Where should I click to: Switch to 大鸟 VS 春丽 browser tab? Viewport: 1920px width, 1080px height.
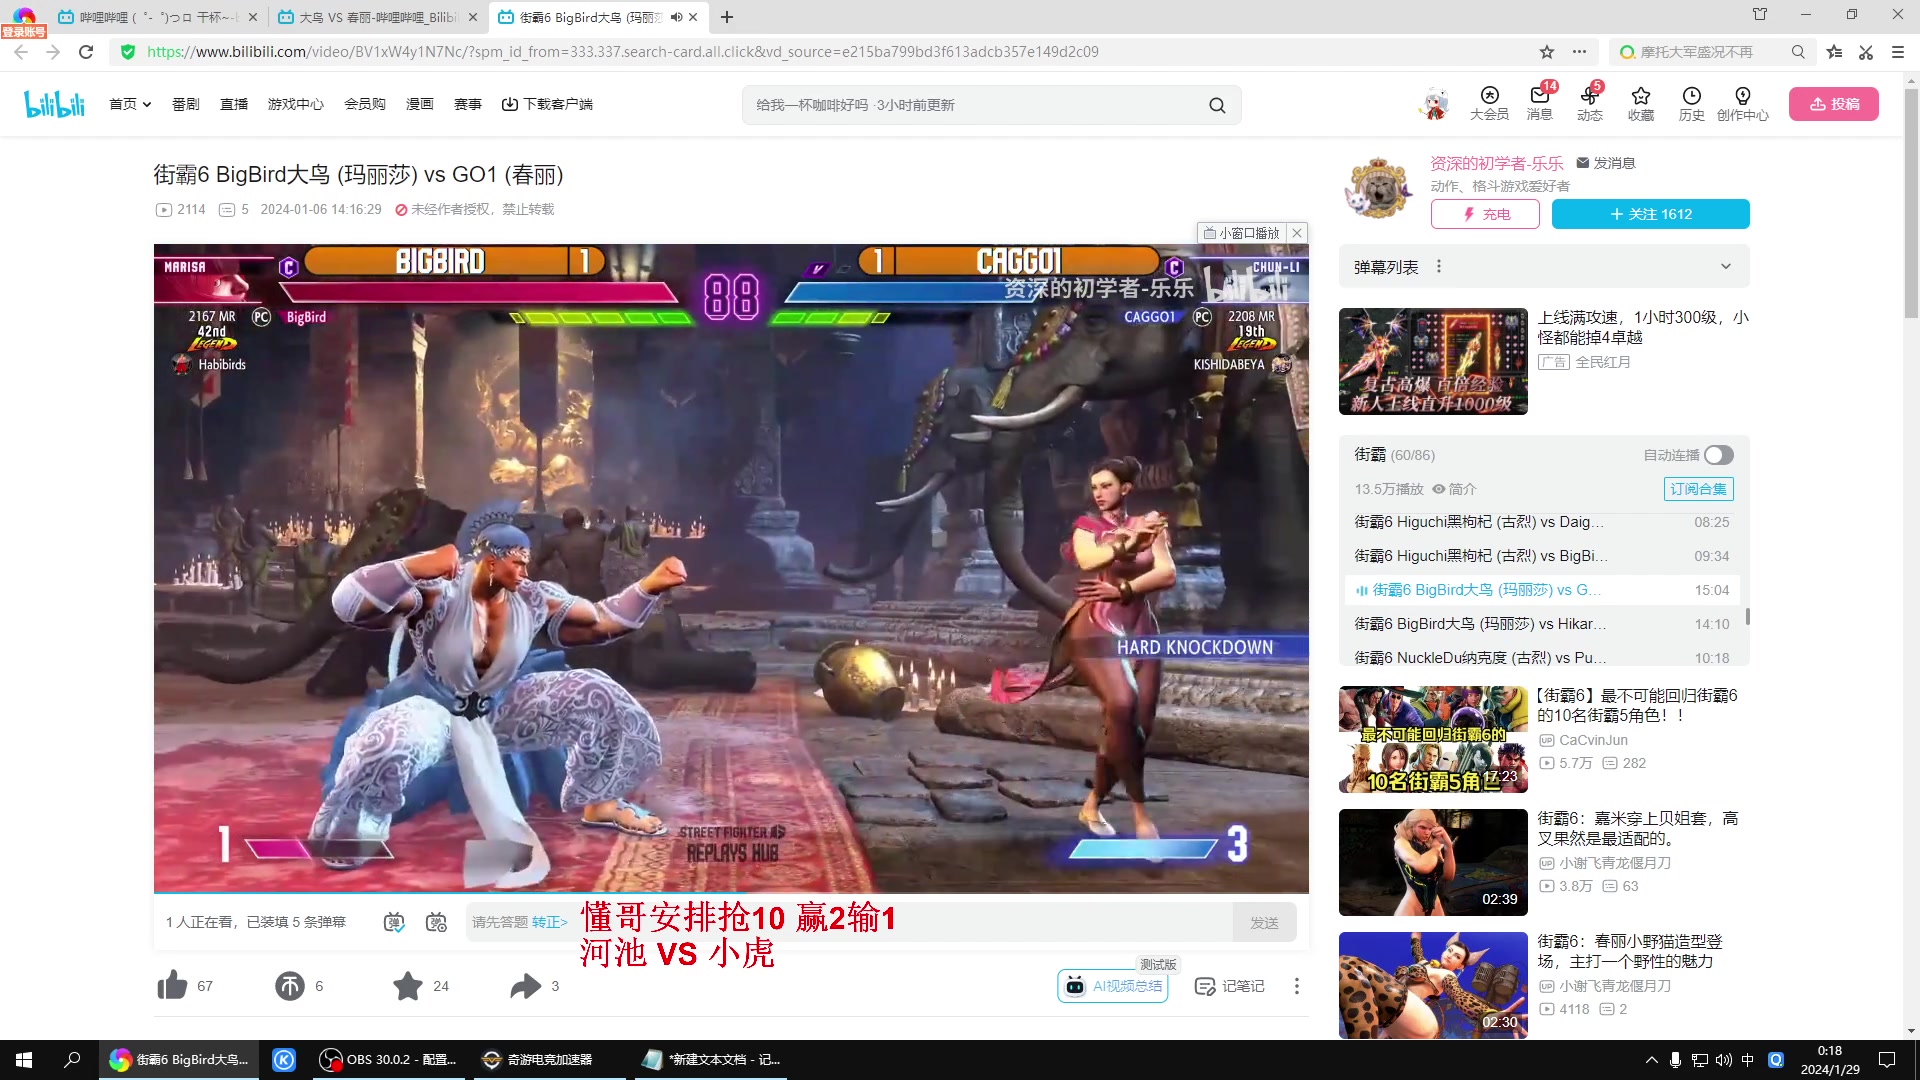[x=378, y=17]
